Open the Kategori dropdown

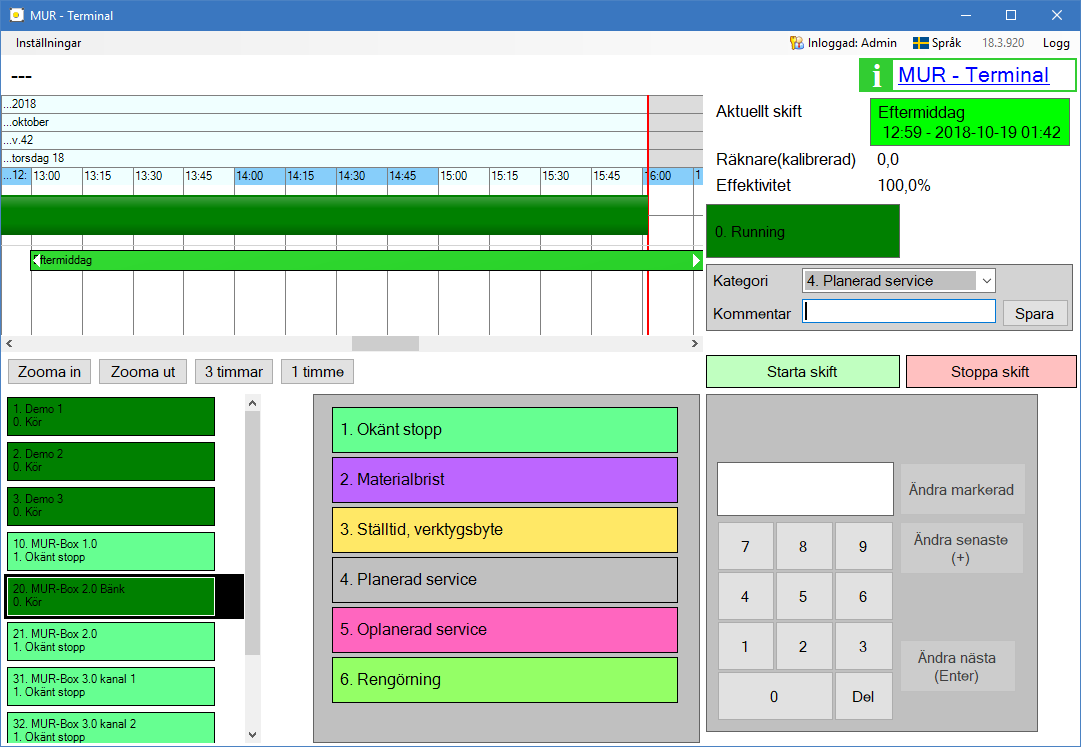(x=985, y=281)
